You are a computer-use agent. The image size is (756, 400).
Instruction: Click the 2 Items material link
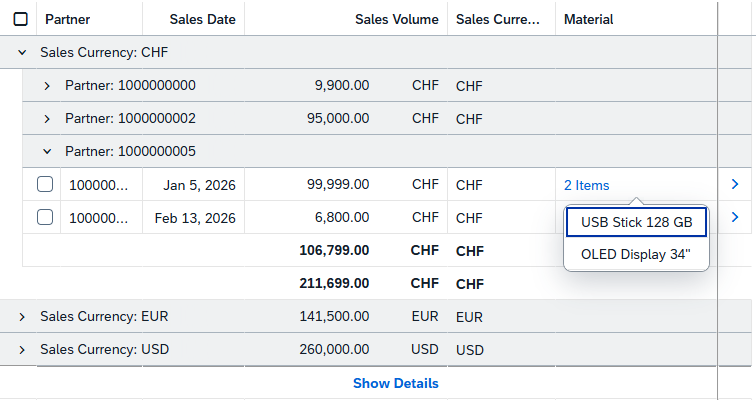coord(586,185)
